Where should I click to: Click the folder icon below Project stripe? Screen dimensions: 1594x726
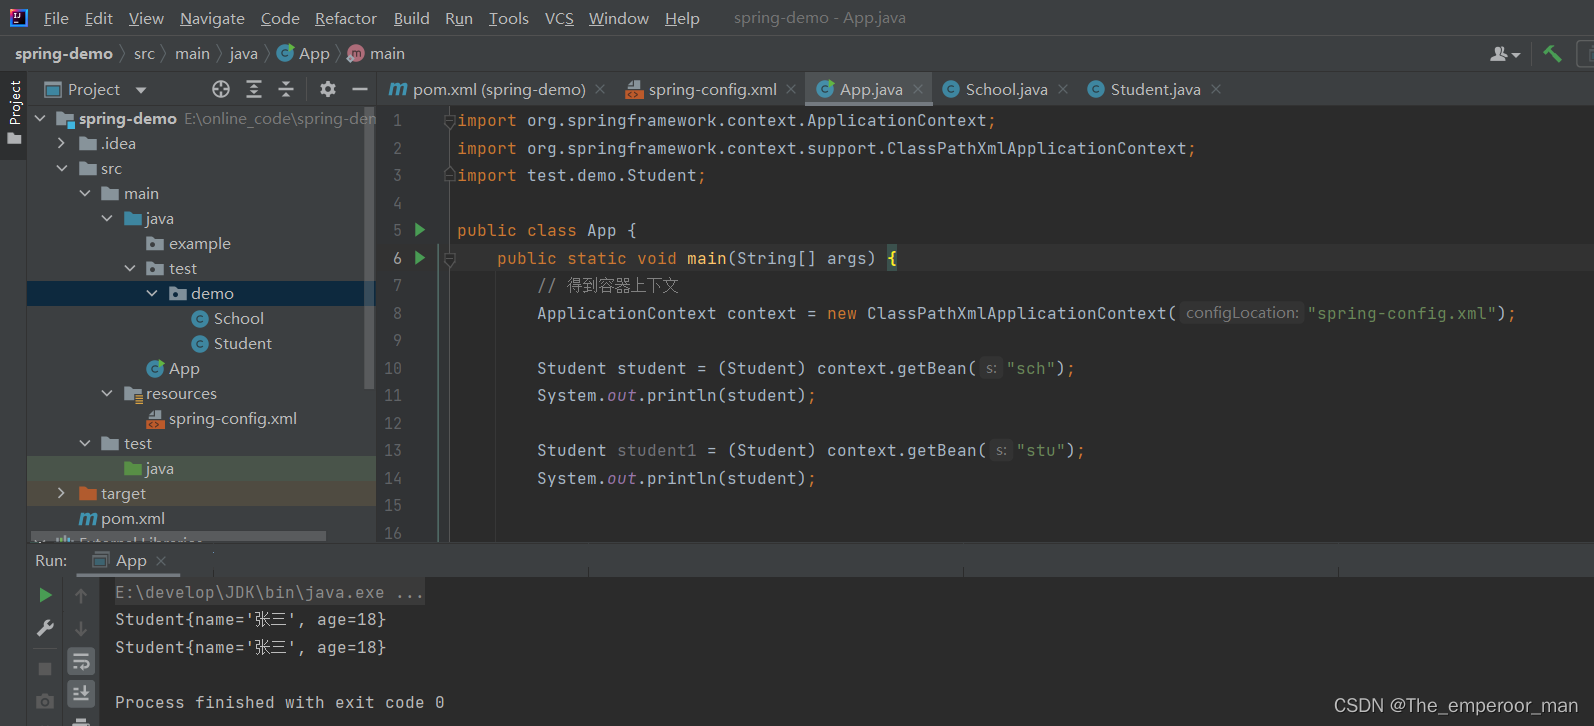click(x=14, y=139)
